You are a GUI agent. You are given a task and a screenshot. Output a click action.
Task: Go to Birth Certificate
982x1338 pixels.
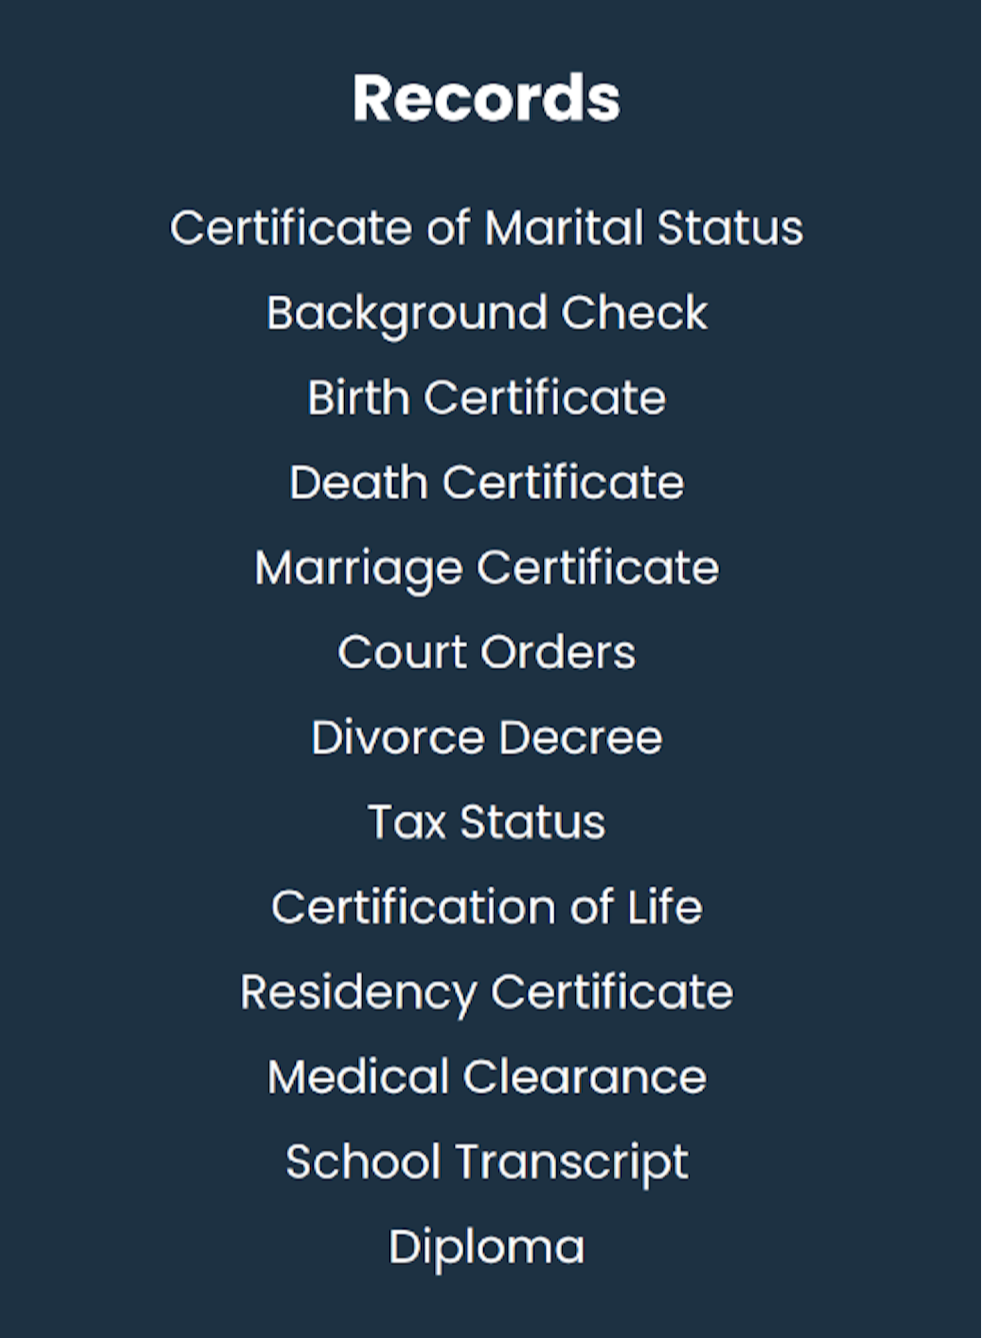(x=486, y=398)
